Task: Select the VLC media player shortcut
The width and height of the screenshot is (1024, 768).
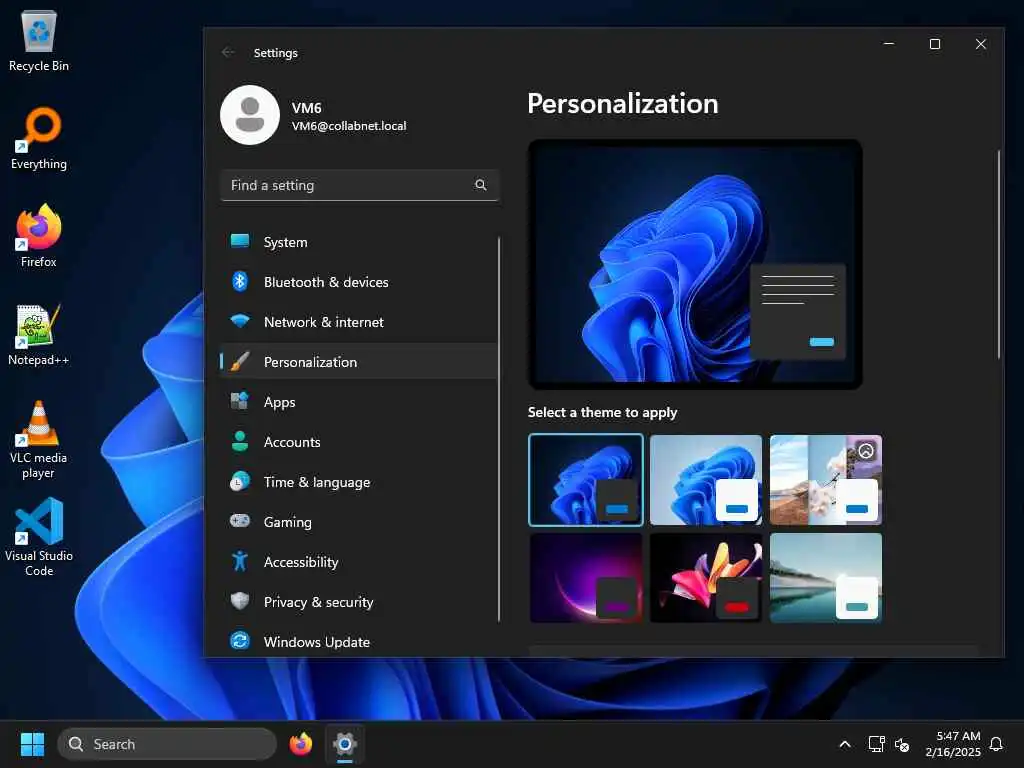Action: pos(39,439)
